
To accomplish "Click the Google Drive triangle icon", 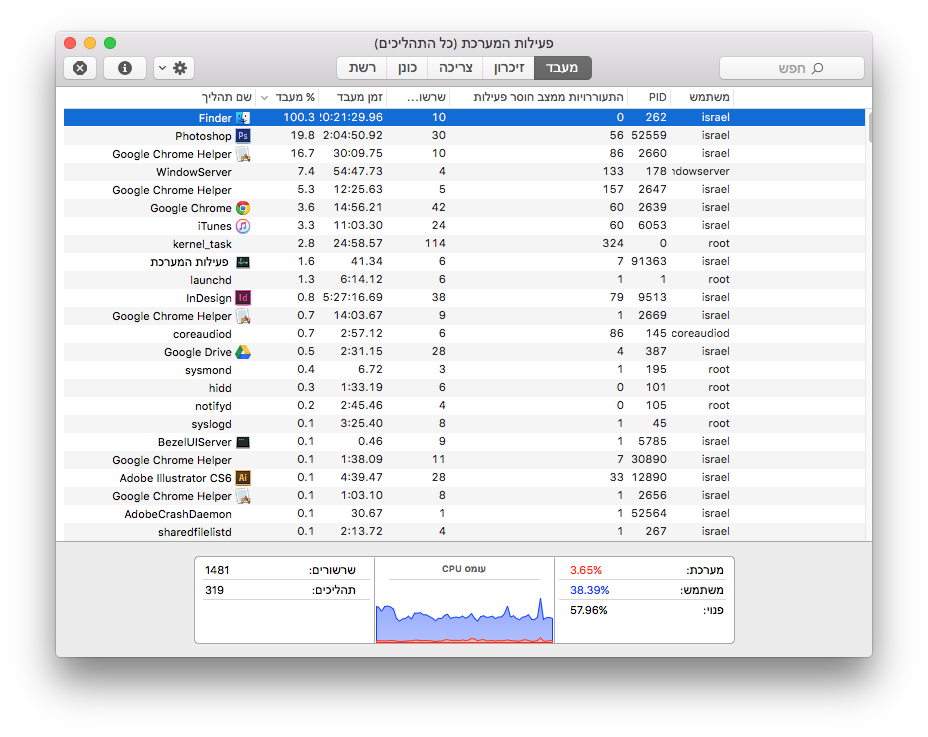I will [x=243, y=352].
